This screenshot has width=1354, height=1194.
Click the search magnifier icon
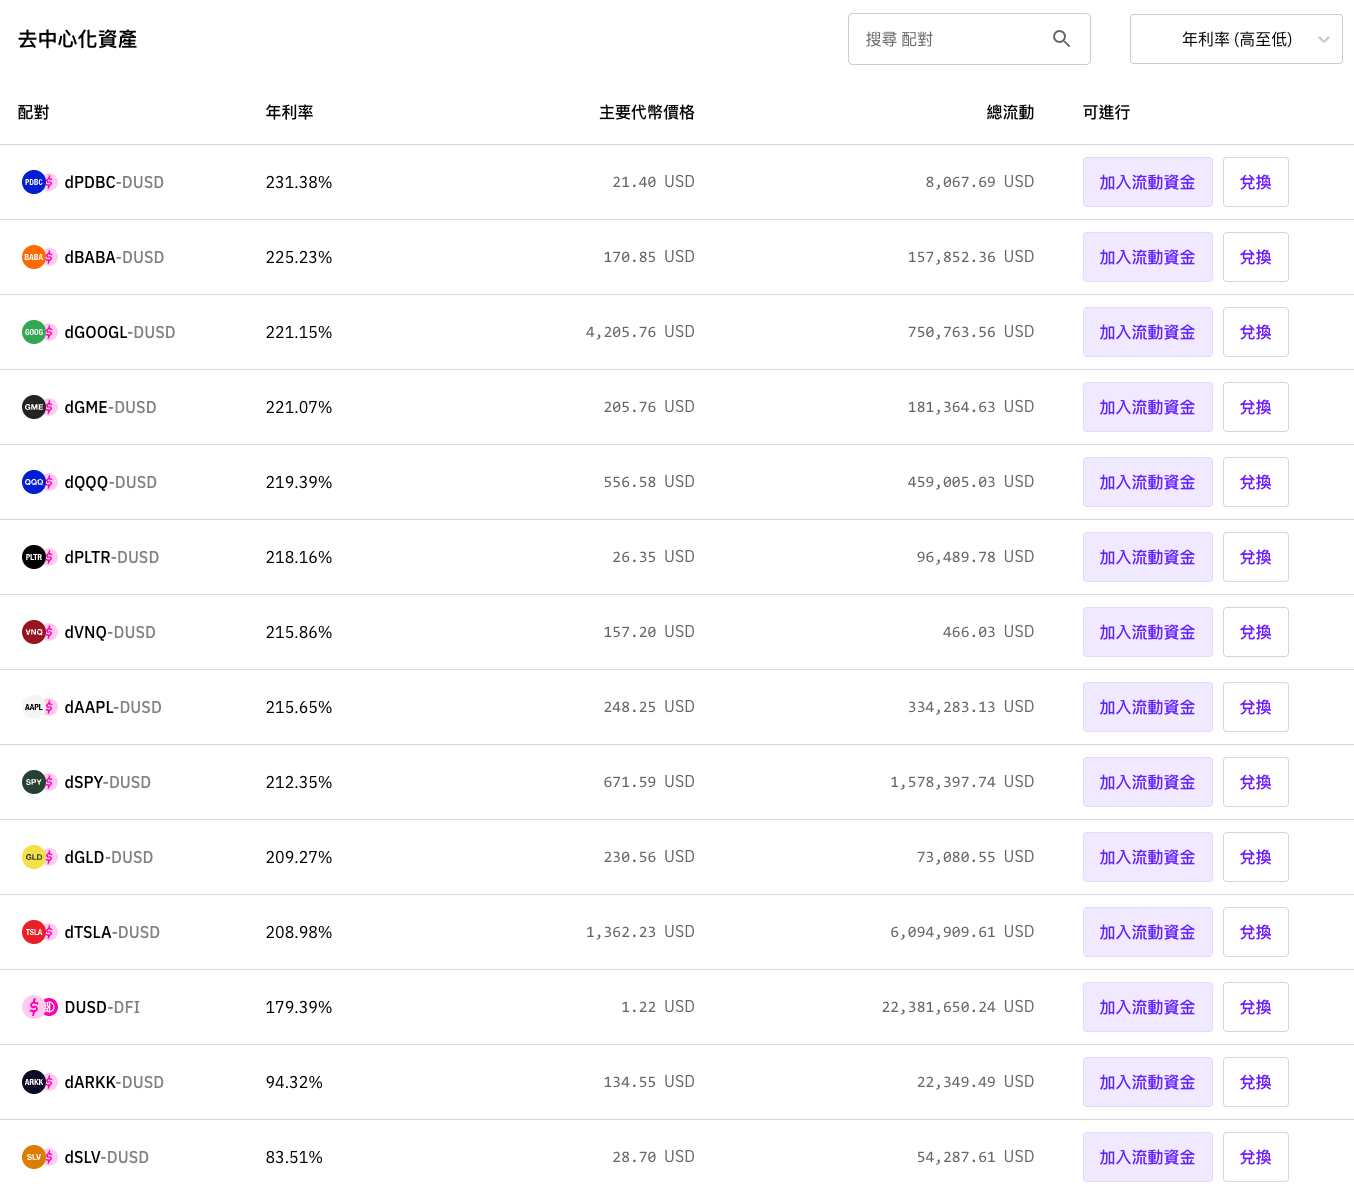pos(1061,39)
